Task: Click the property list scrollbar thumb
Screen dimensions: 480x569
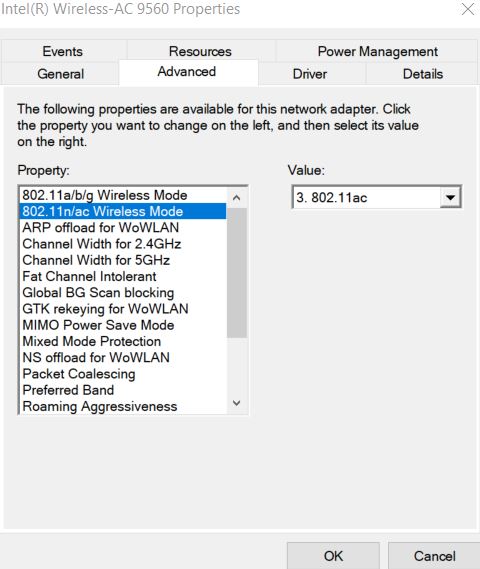Action: [237, 273]
